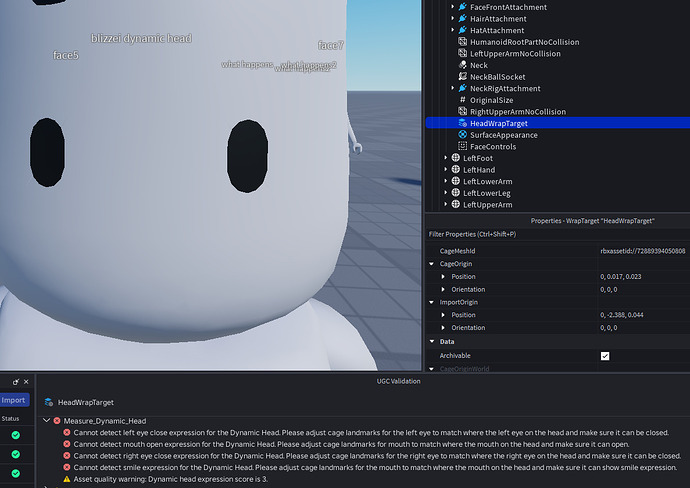The width and height of the screenshot is (690, 488).
Task: Expand the LeftLowerArm tree node
Action: pyautogui.click(x=445, y=181)
